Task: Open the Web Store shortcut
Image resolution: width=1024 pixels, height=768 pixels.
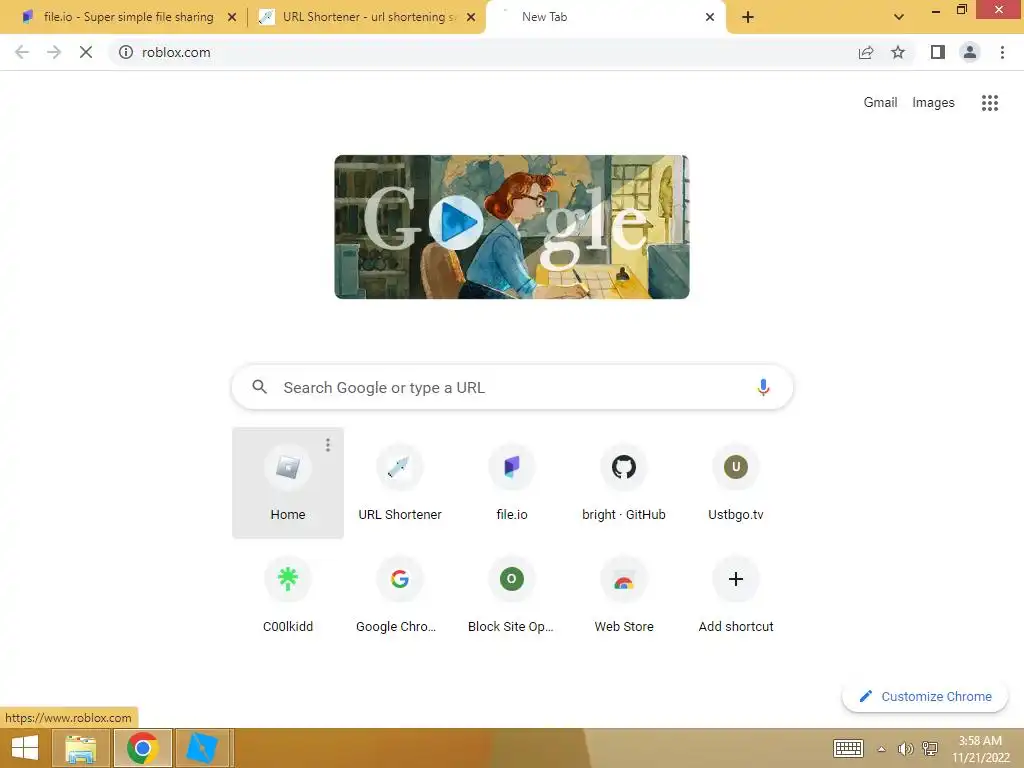Action: tap(624, 595)
